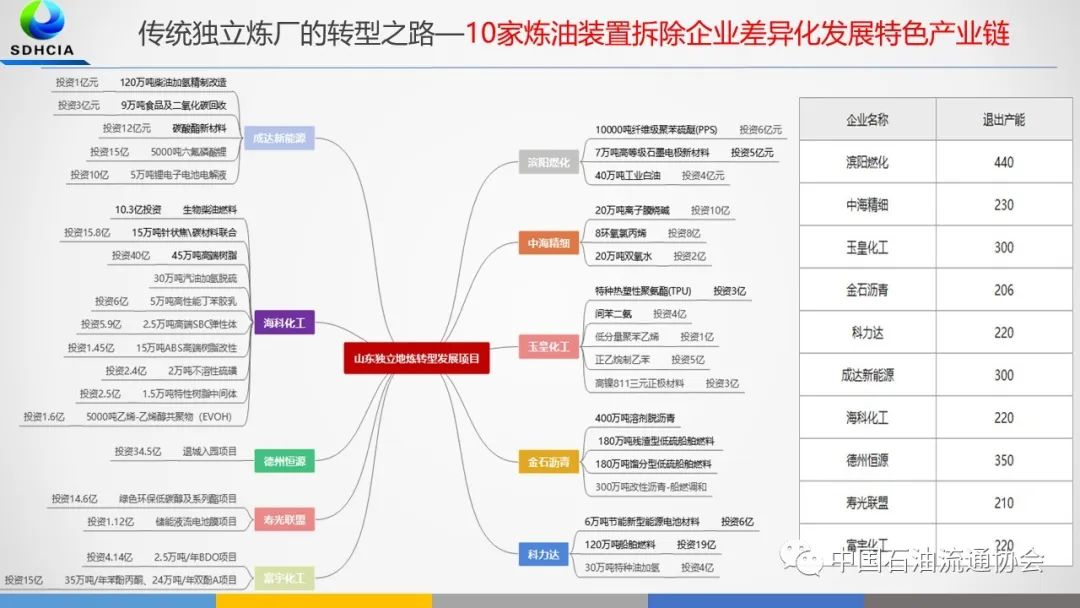This screenshot has width=1080, height=608.
Task: Click the 20万吨离子膜烧碱 leaf
Action: click(x=632, y=210)
